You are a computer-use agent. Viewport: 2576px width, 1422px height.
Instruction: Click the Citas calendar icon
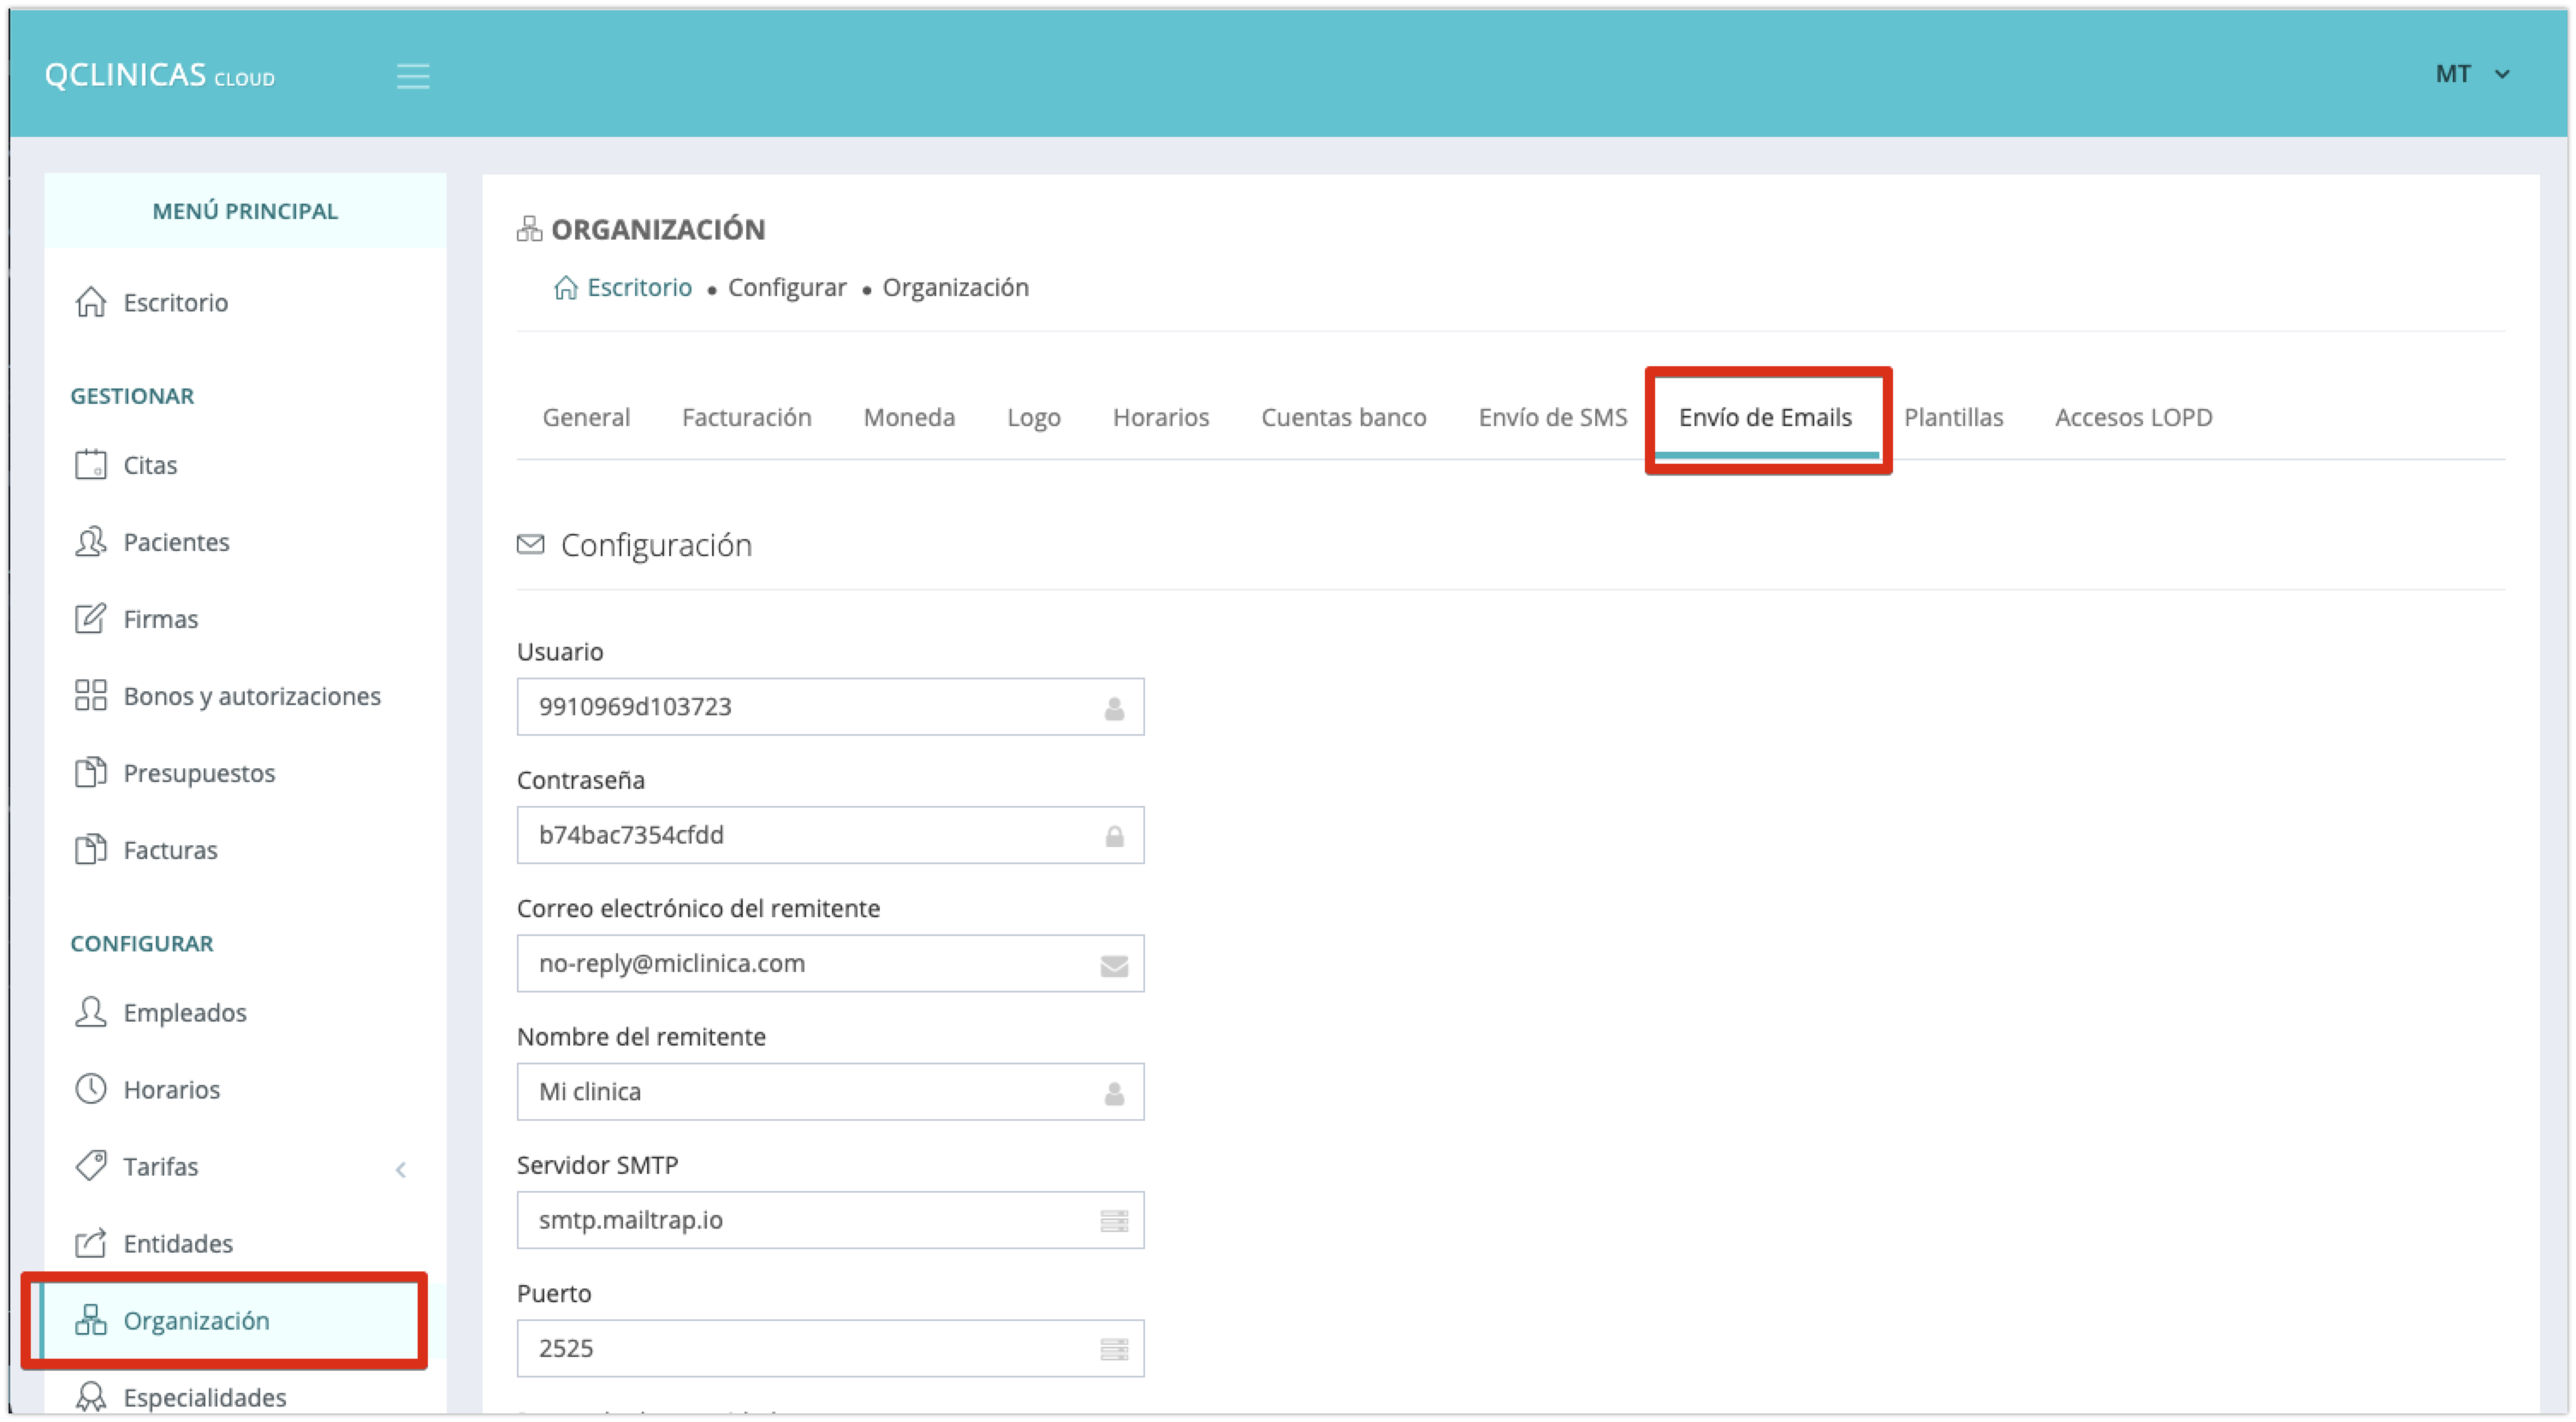click(91, 465)
